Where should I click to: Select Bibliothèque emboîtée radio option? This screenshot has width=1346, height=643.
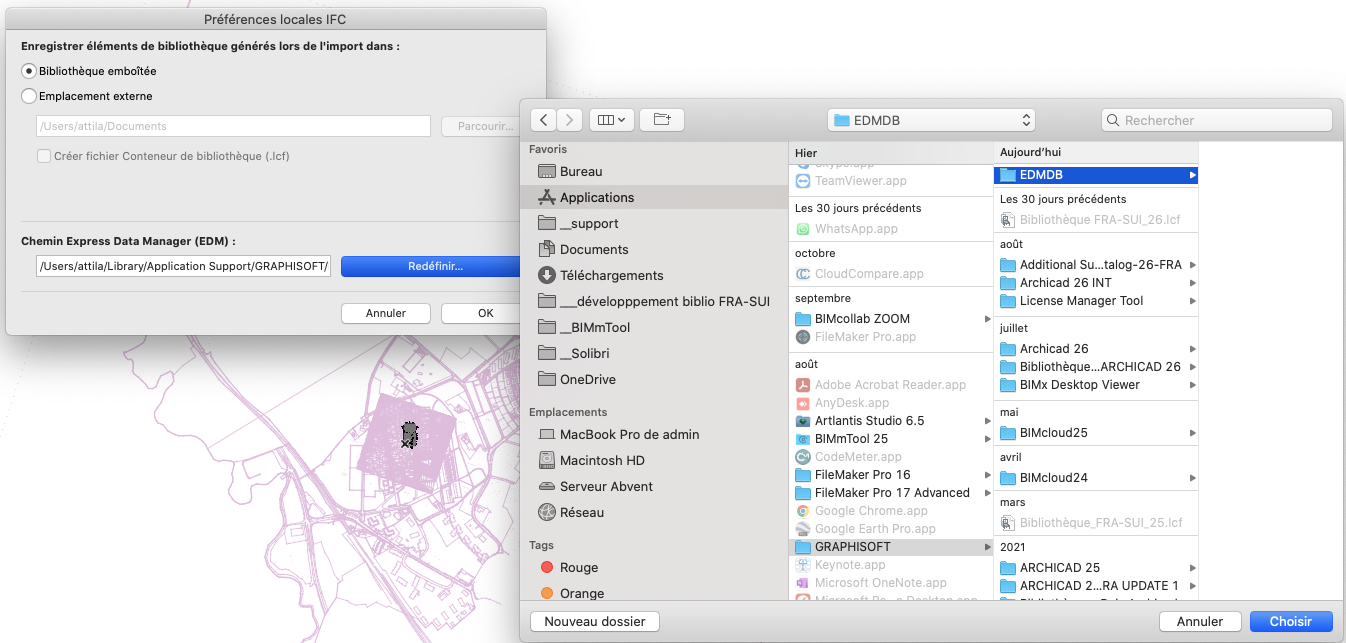[x=29, y=71]
